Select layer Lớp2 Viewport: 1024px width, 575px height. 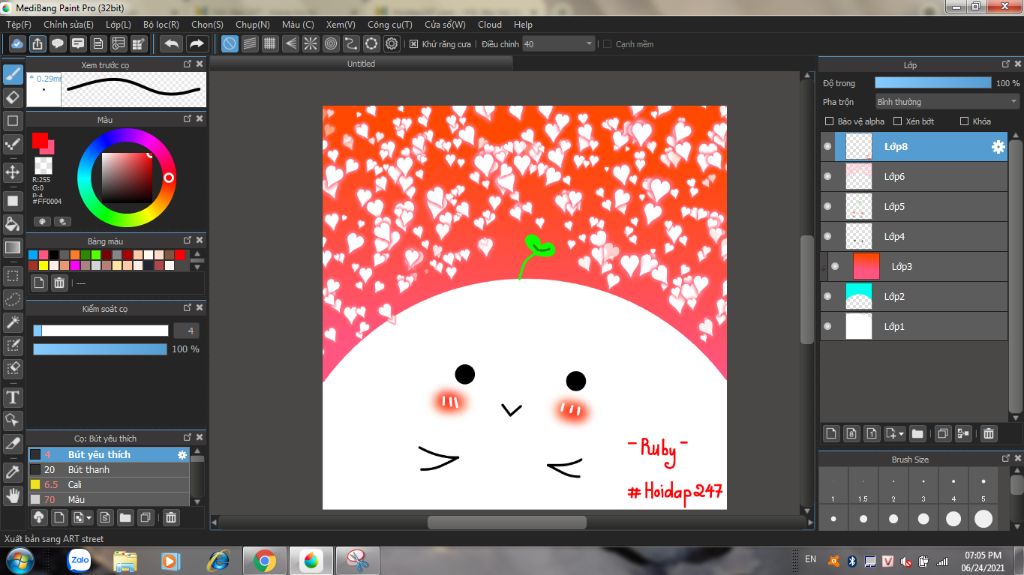tap(914, 297)
